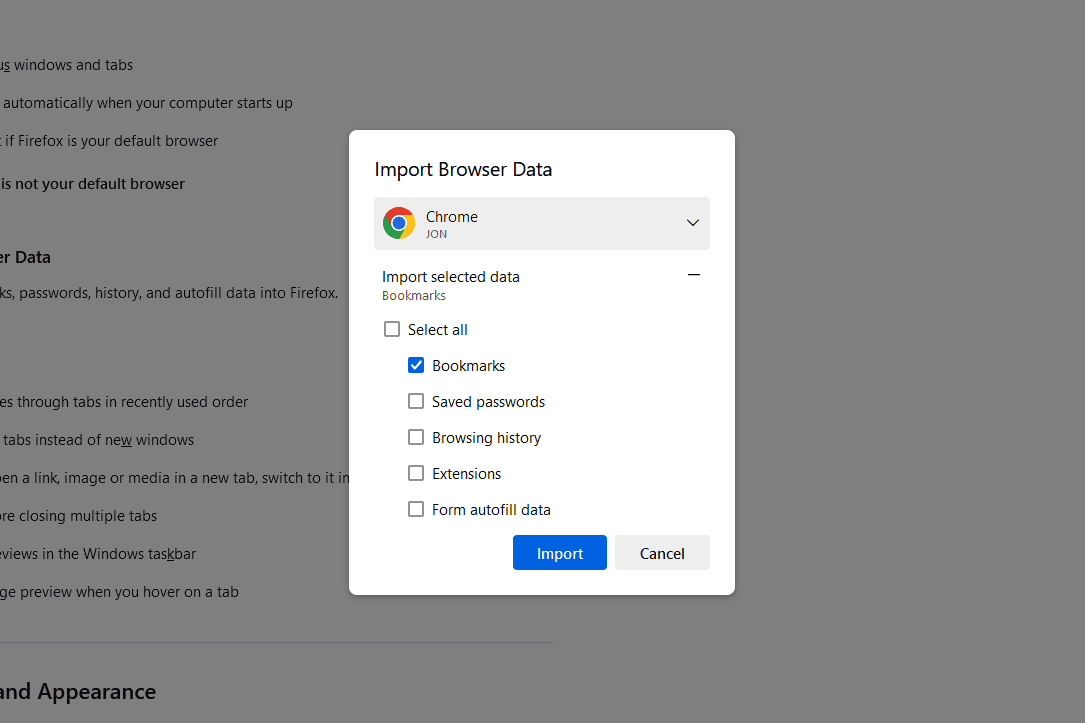Viewport: 1085px width, 723px height.
Task: Collapse the section with the minus icon
Action: [694, 275]
